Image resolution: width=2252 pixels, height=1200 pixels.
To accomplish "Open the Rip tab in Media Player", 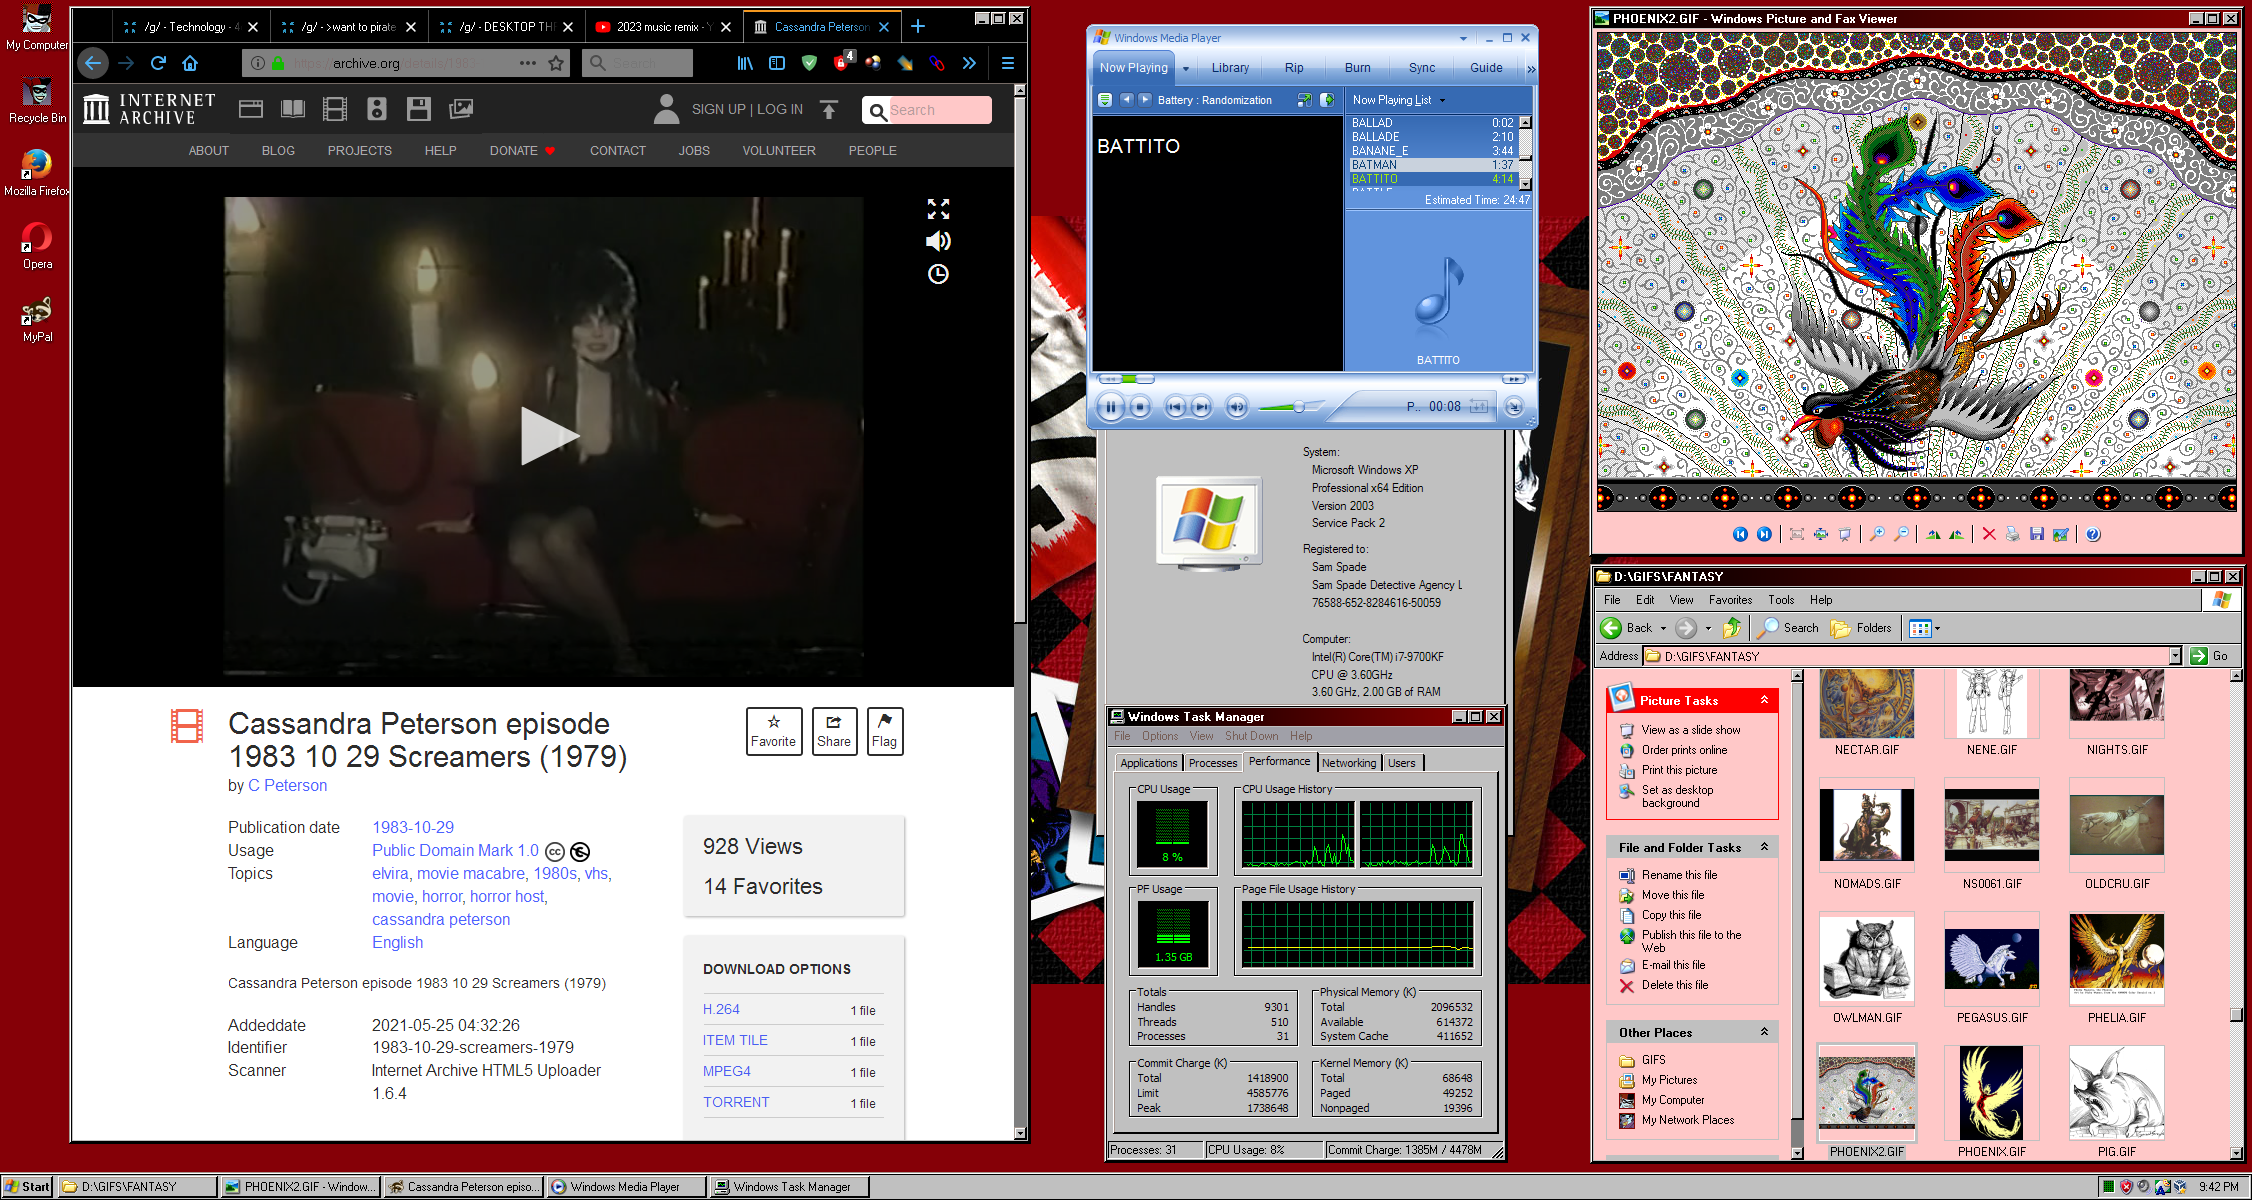I will (1294, 68).
